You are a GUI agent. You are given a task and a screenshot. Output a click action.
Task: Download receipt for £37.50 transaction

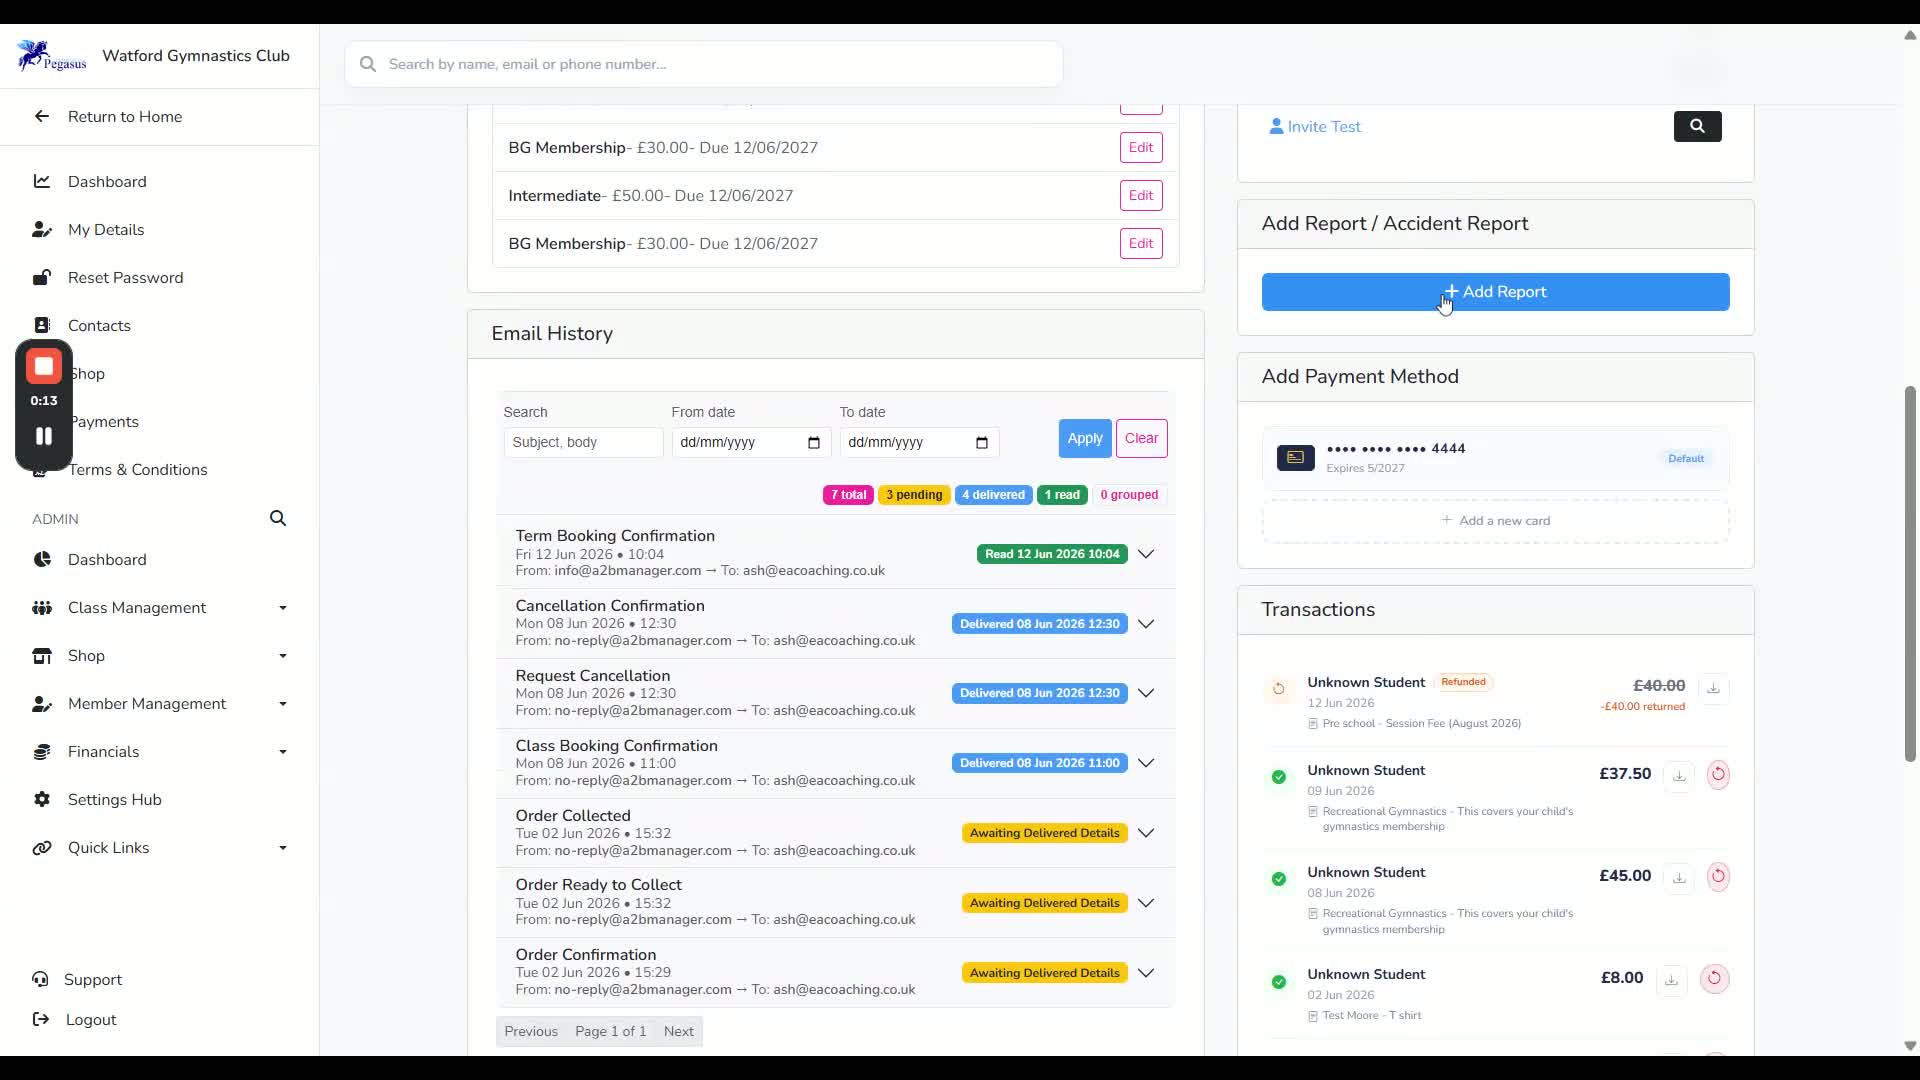1679,776
